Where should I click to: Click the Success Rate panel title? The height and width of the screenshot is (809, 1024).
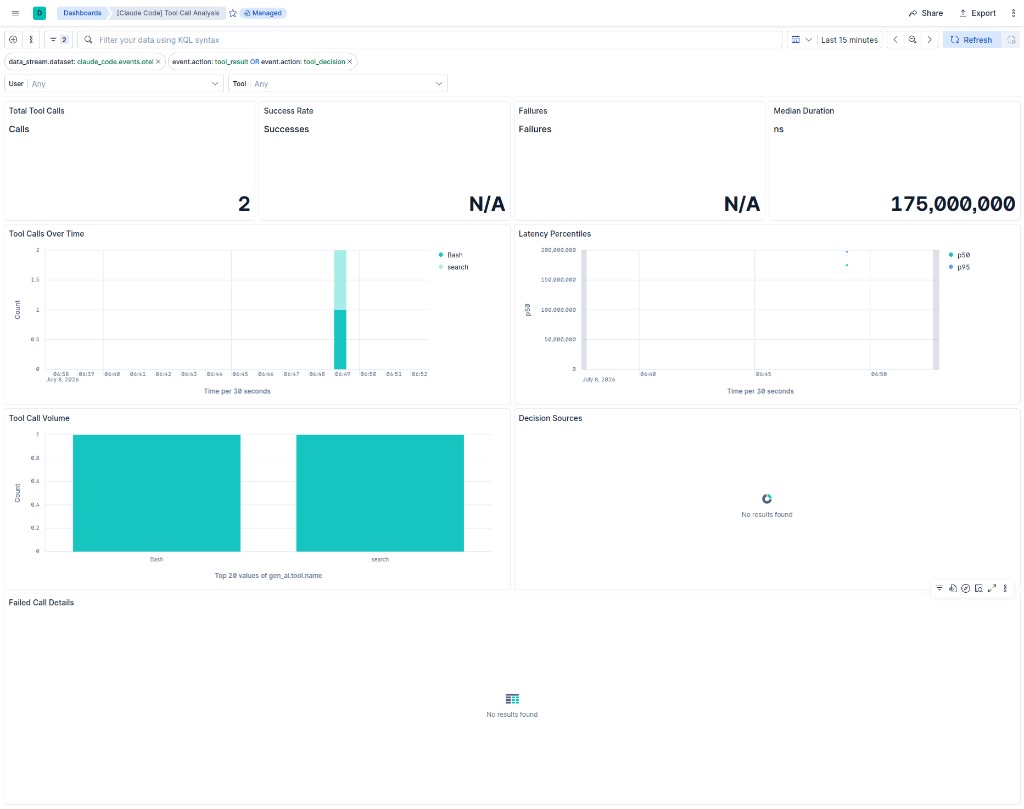288,111
